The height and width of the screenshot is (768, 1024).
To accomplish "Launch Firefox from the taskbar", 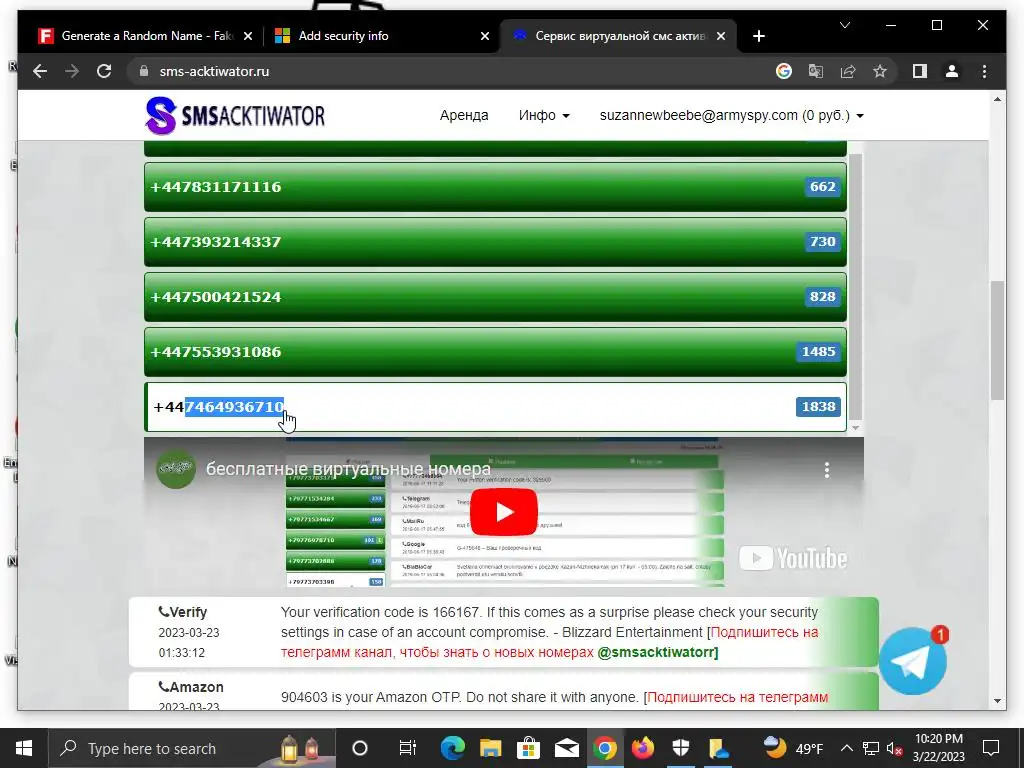I will 643,748.
